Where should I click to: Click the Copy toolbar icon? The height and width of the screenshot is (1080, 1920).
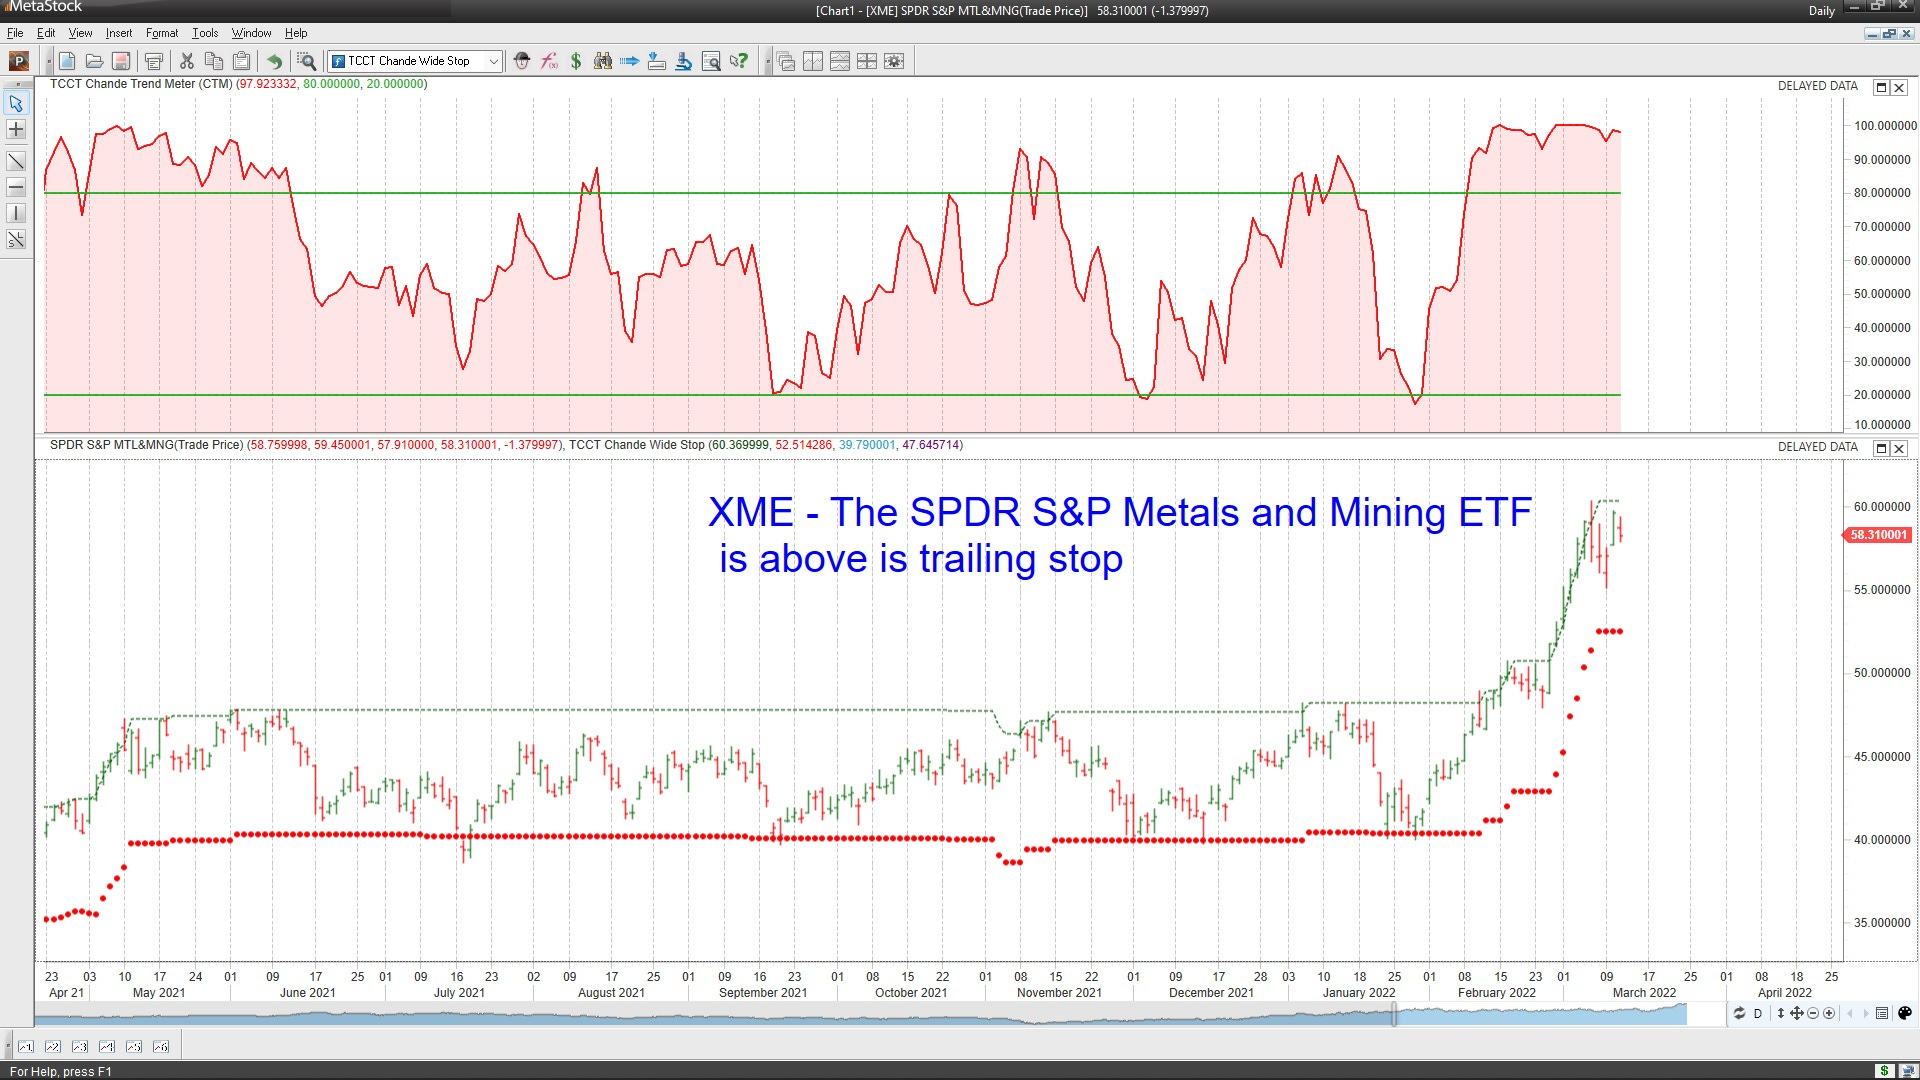[x=214, y=61]
